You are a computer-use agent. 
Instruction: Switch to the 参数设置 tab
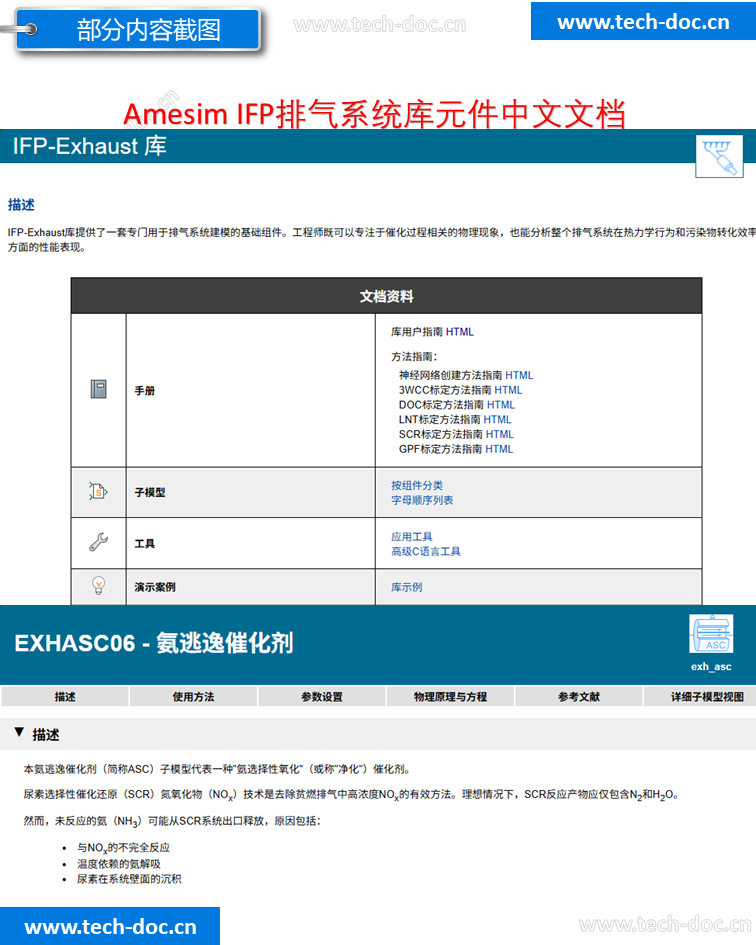click(322, 697)
